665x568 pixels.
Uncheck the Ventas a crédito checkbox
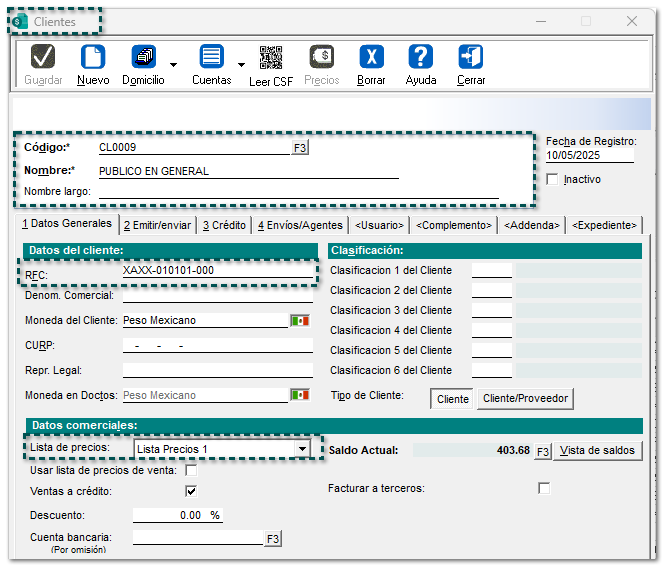pos(191,491)
